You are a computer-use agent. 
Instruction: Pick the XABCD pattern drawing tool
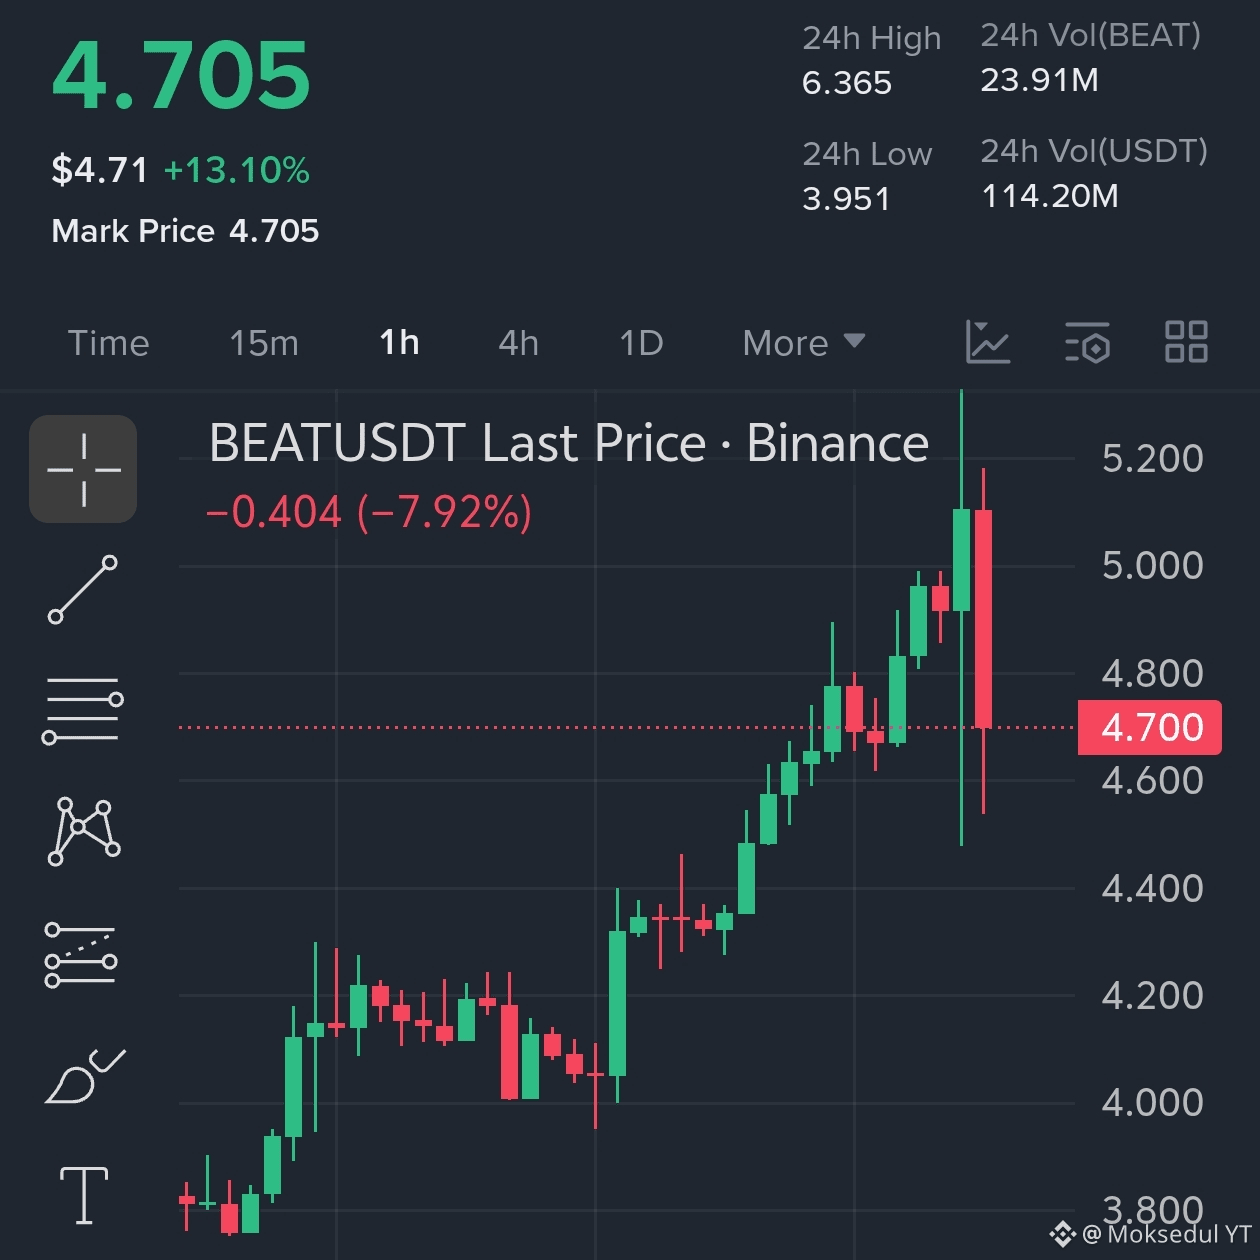[x=84, y=831]
